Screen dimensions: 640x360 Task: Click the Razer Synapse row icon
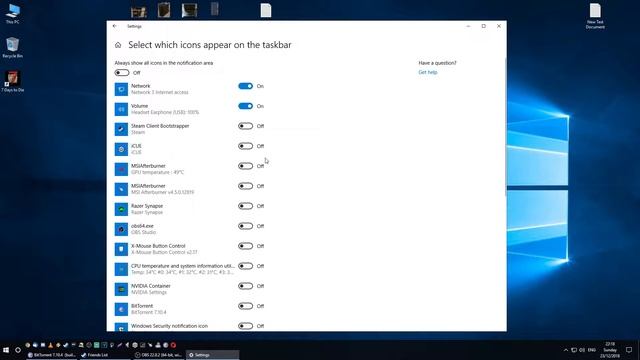[x=121, y=209]
